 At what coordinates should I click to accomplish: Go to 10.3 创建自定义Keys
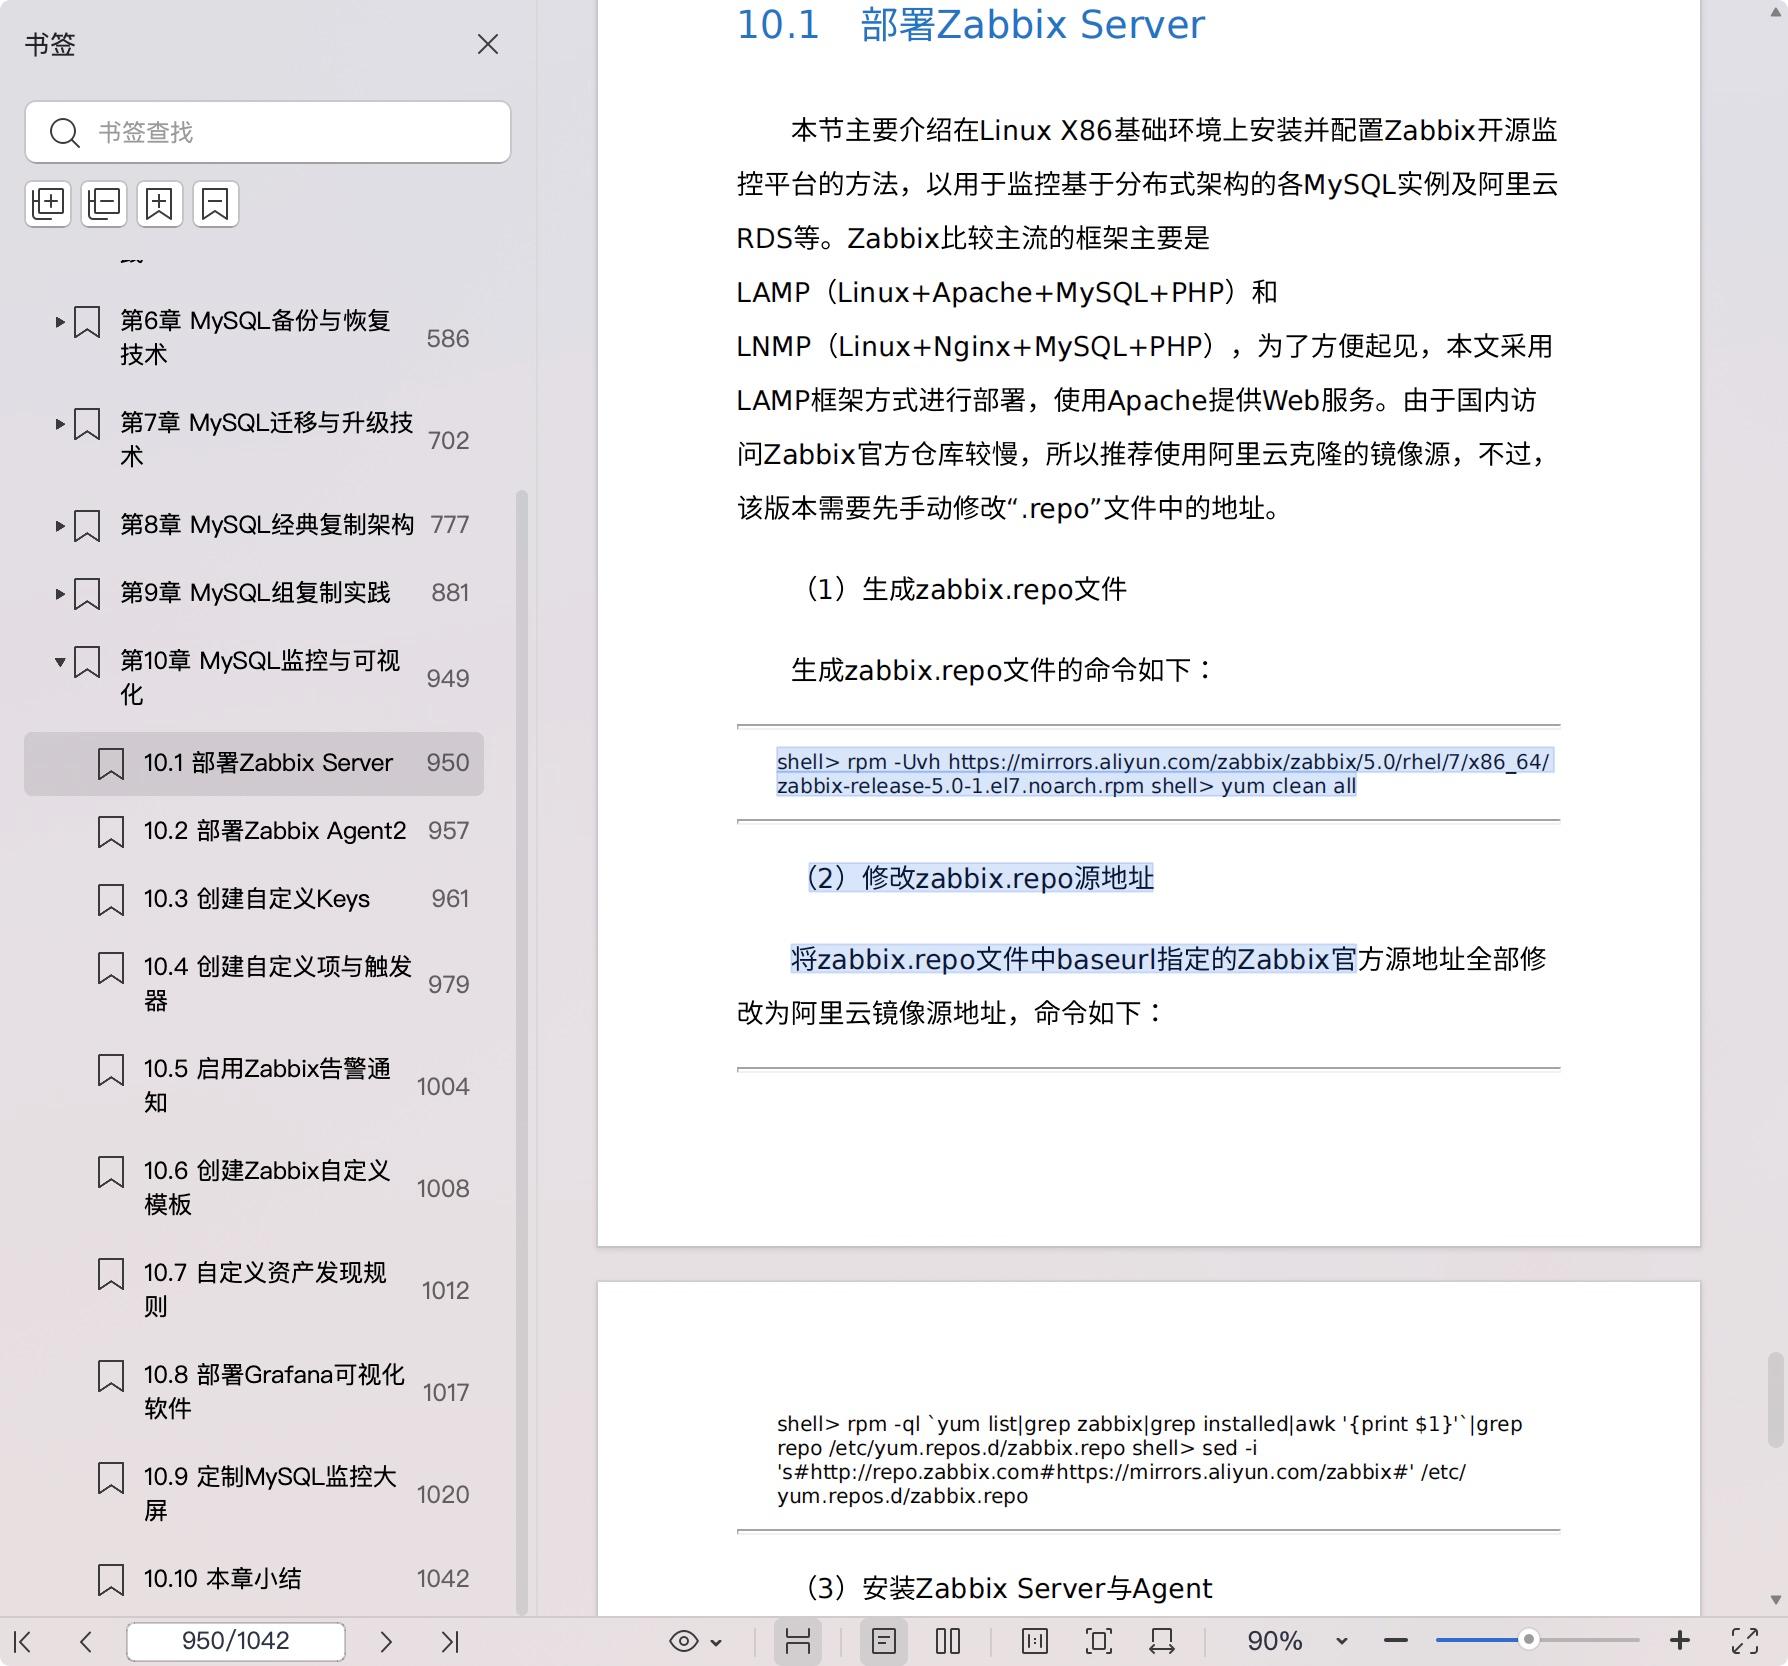pyautogui.click(x=256, y=899)
